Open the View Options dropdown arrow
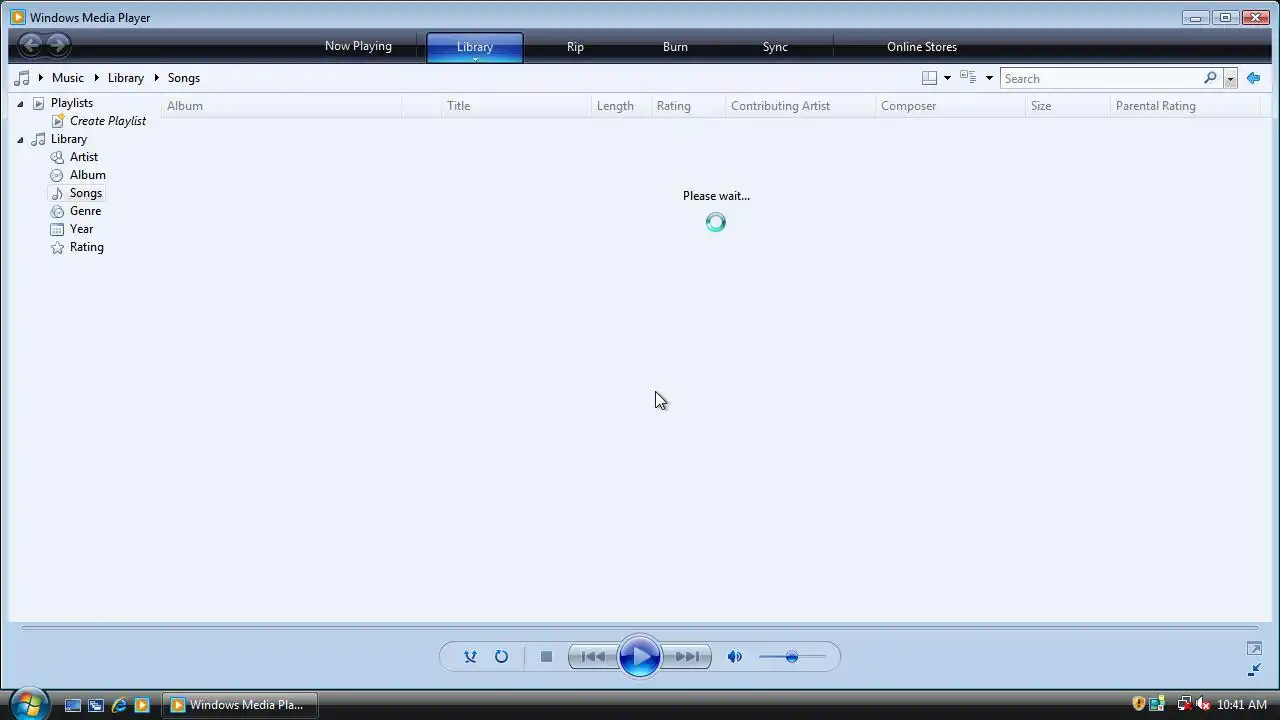The width and height of the screenshot is (1280, 720). tap(989, 78)
